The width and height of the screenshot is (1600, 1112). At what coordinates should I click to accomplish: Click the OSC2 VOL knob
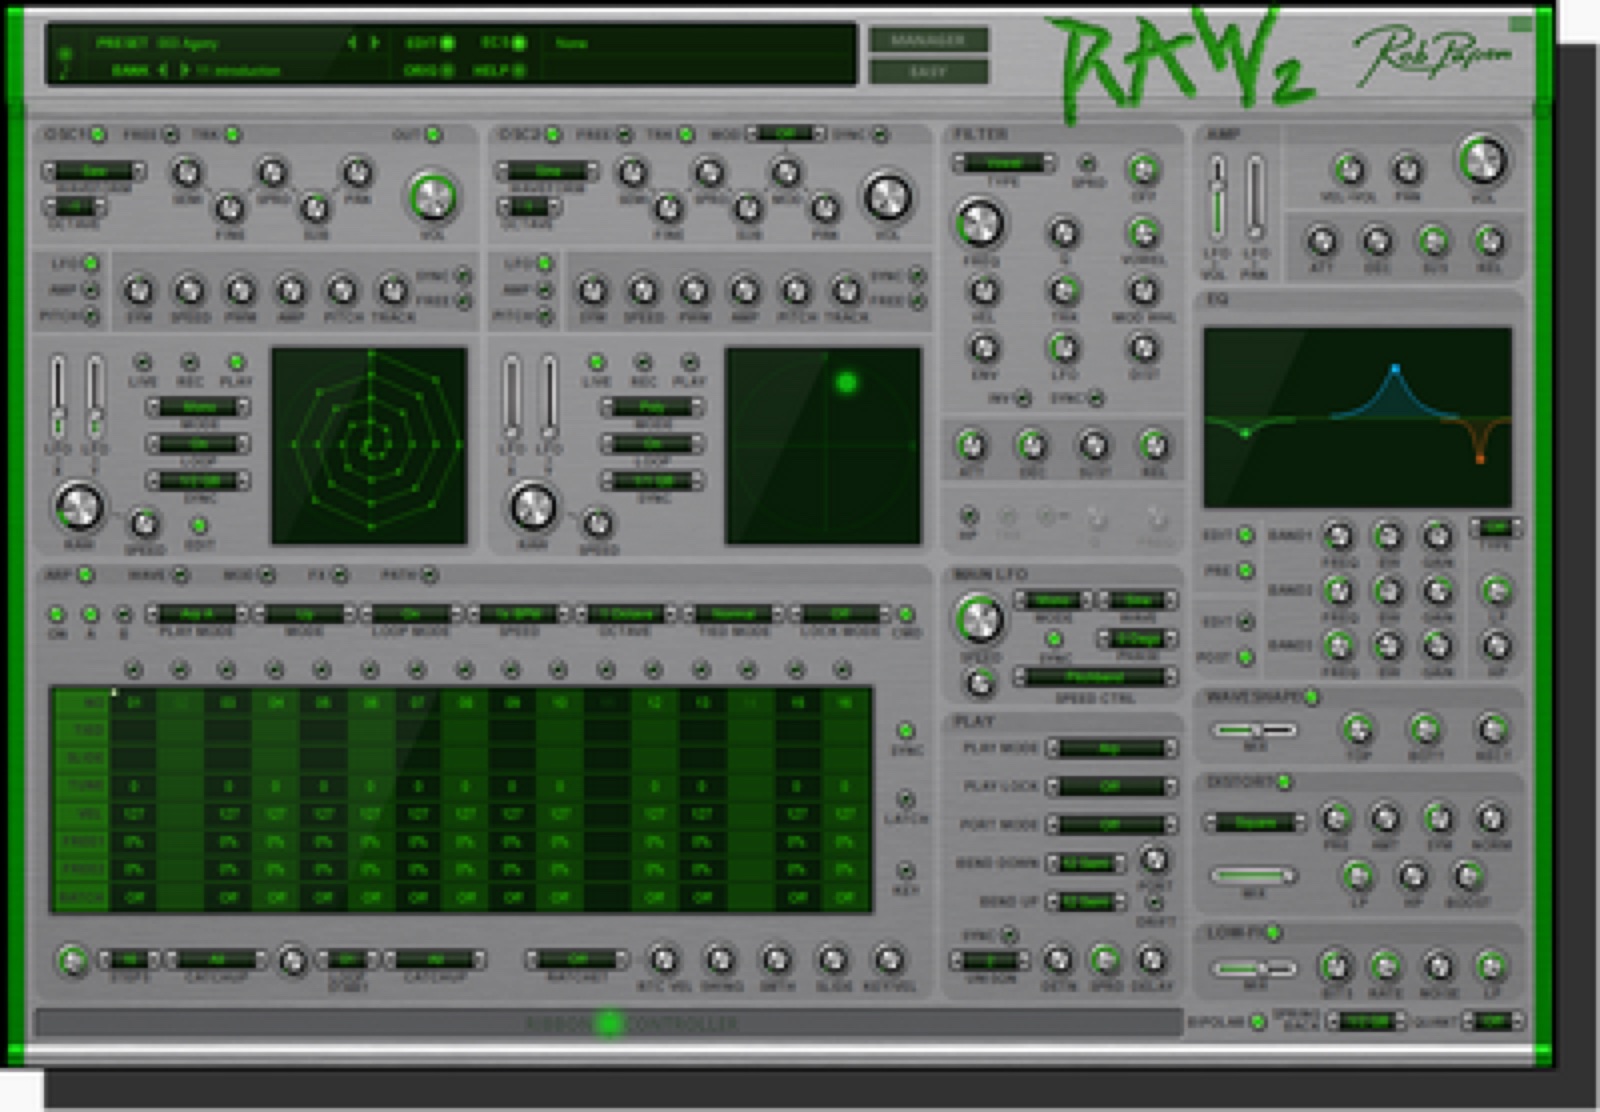pos(887,197)
